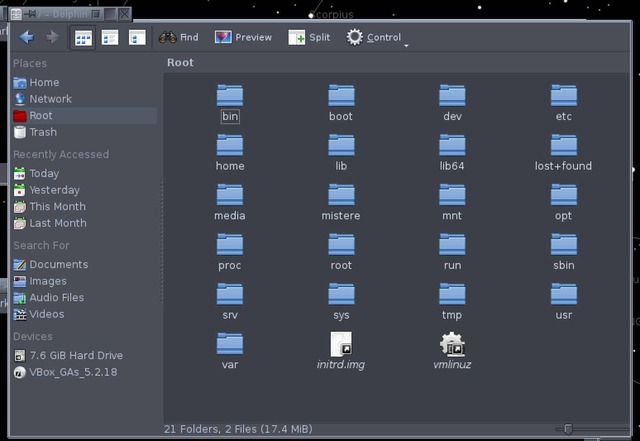Select the initrd.img file link

(x=341, y=344)
